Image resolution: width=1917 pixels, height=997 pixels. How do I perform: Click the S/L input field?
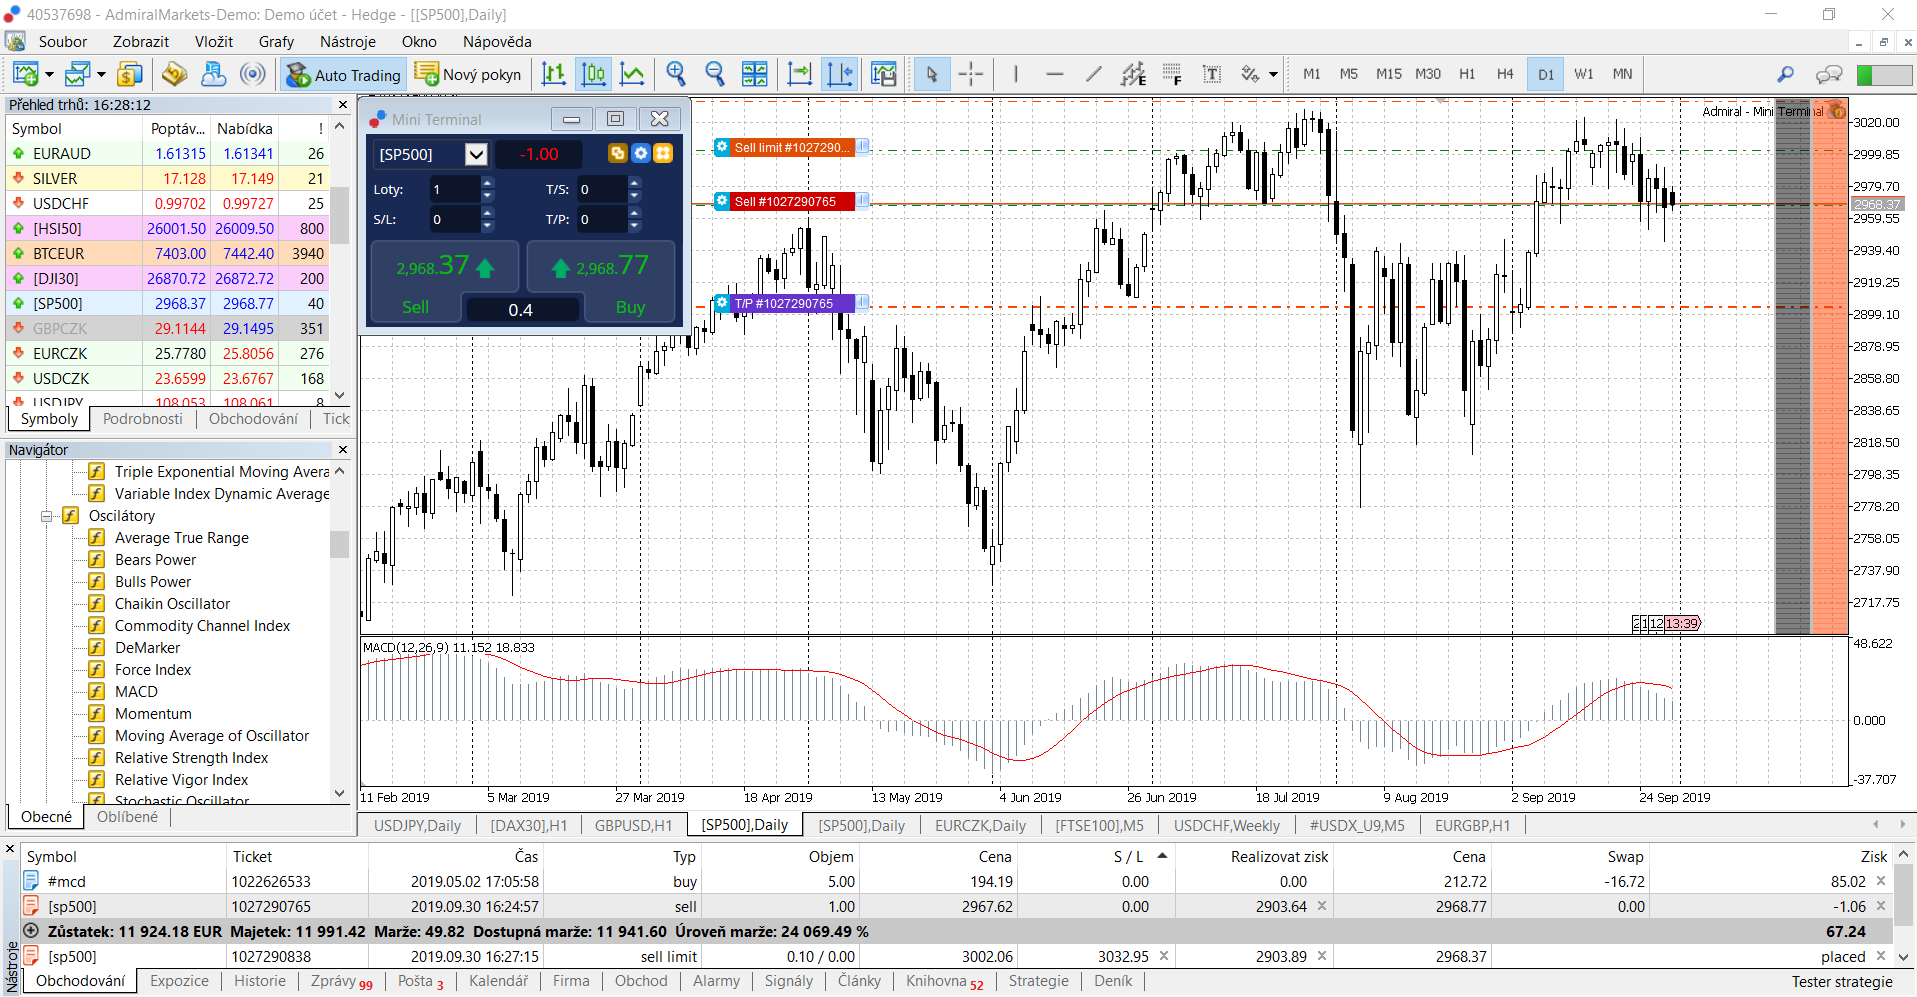pyautogui.click(x=454, y=219)
